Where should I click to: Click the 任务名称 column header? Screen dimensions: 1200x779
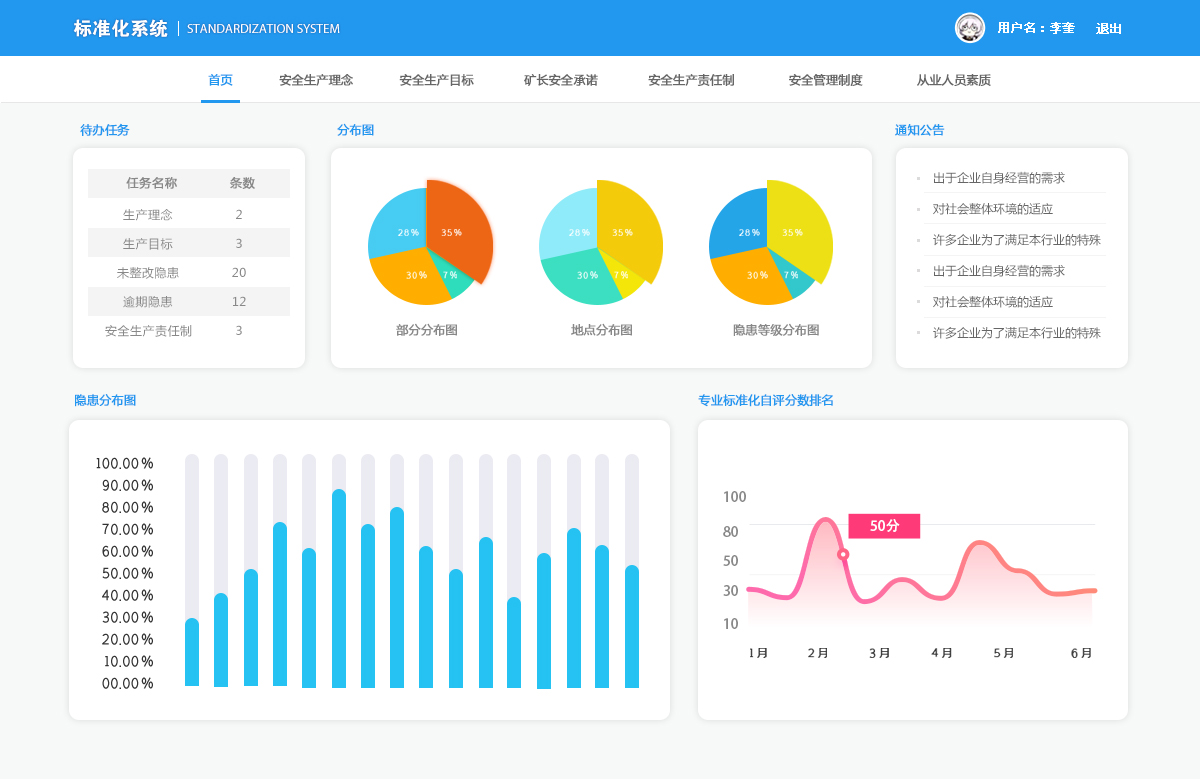[152, 183]
